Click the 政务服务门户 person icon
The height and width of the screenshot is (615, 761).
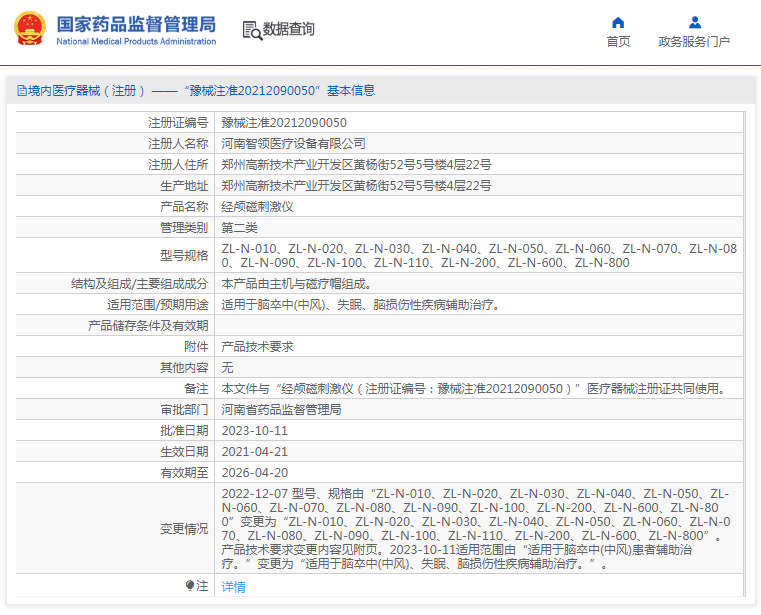(694, 22)
